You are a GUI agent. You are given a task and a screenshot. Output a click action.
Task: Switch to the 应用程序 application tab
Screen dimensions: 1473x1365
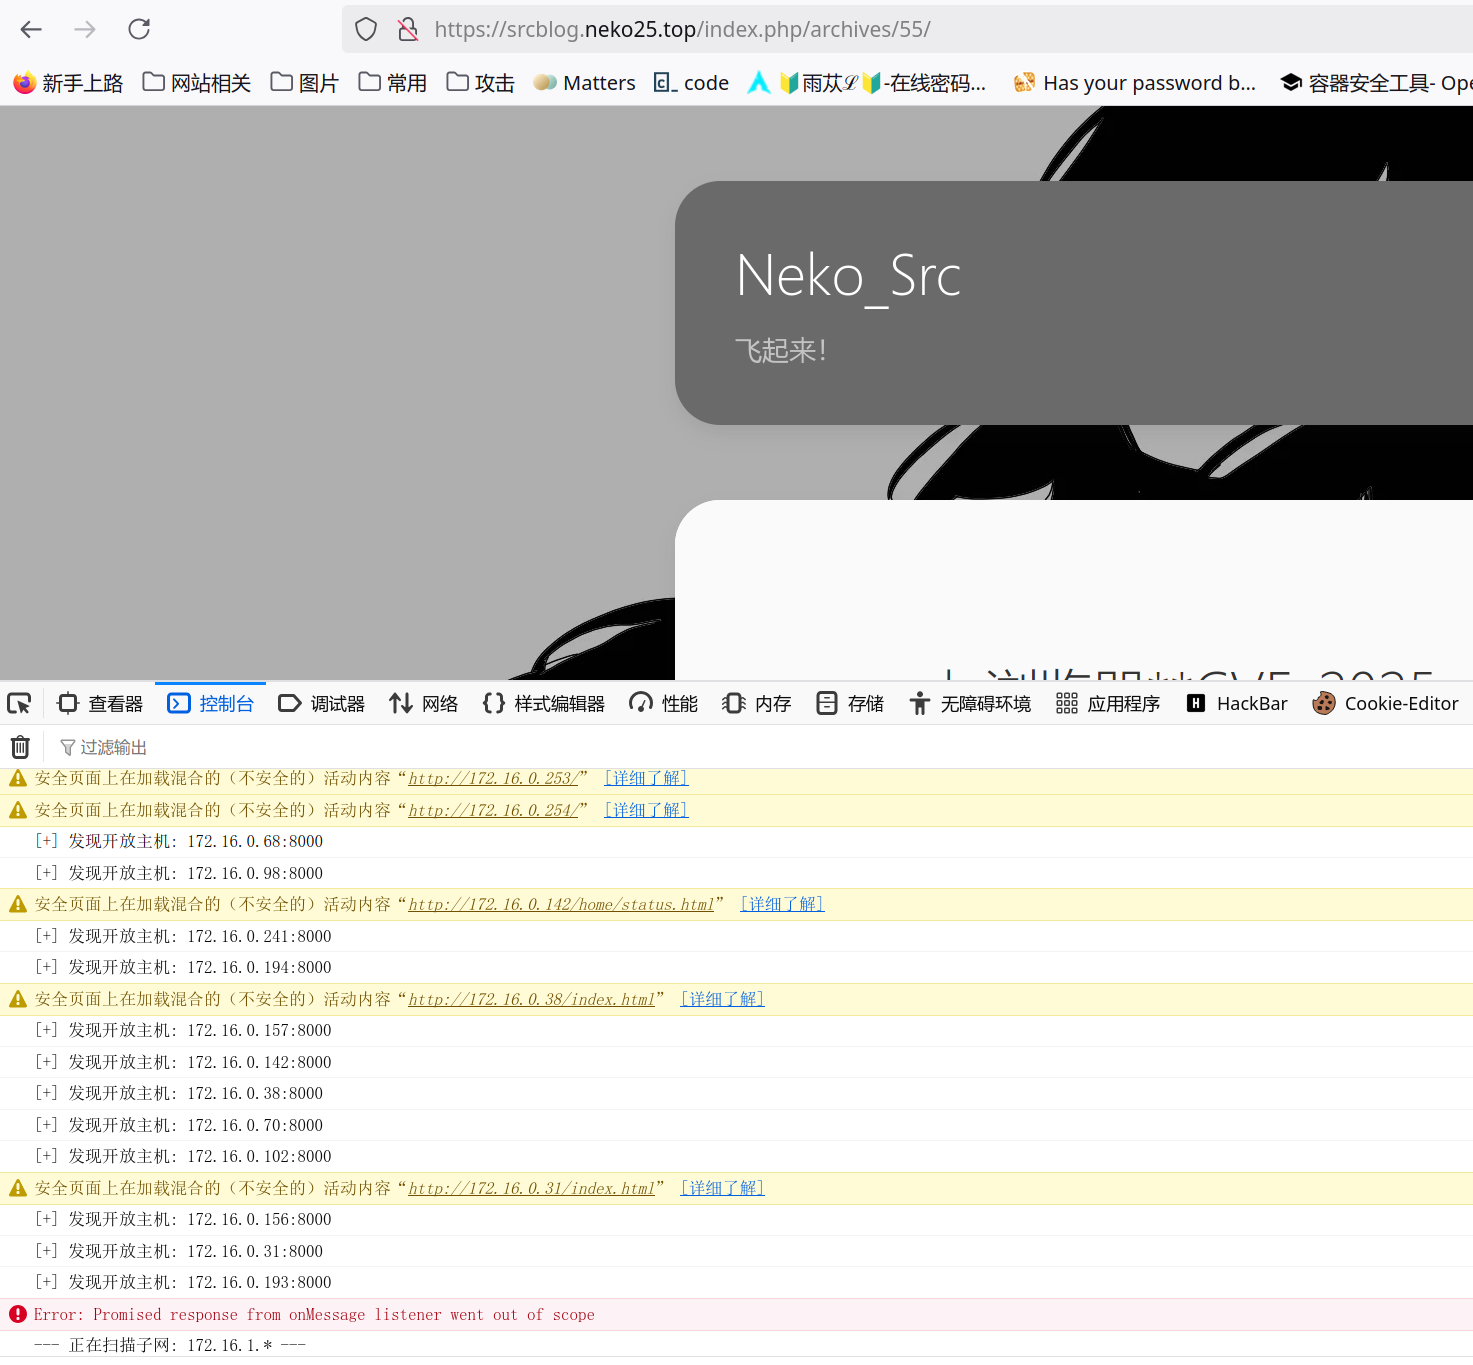pyautogui.click(x=1108, y=704)
